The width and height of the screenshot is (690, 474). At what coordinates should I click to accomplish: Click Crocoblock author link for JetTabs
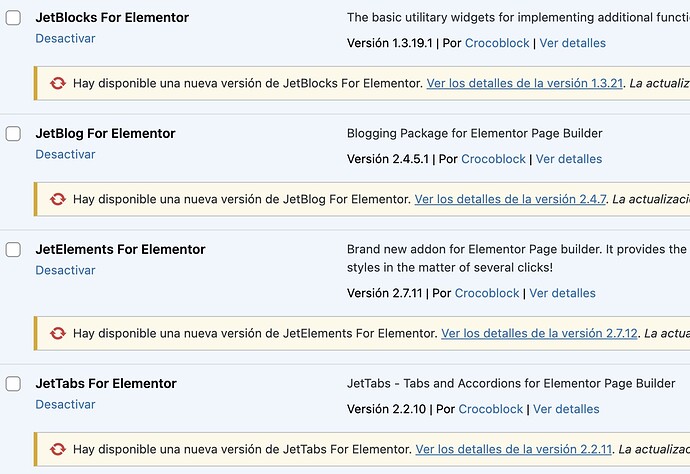(491, 409)
